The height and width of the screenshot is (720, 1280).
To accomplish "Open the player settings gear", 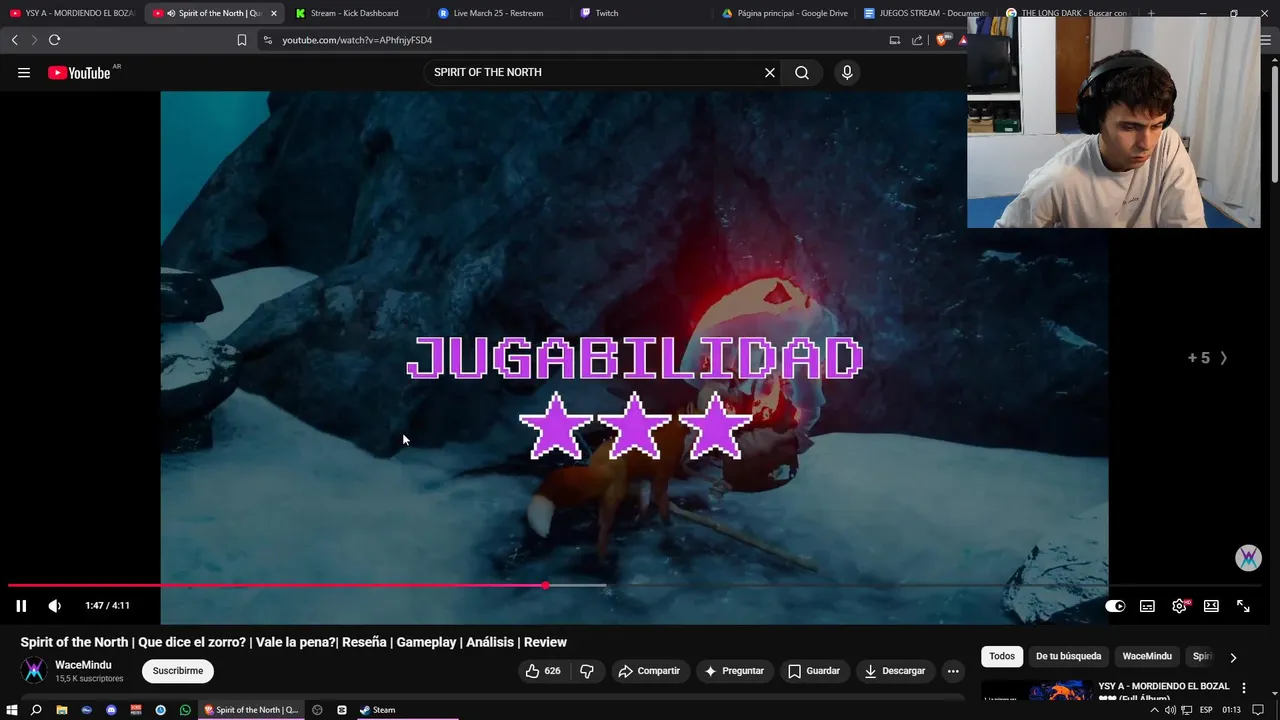I will coord(1180,606).
